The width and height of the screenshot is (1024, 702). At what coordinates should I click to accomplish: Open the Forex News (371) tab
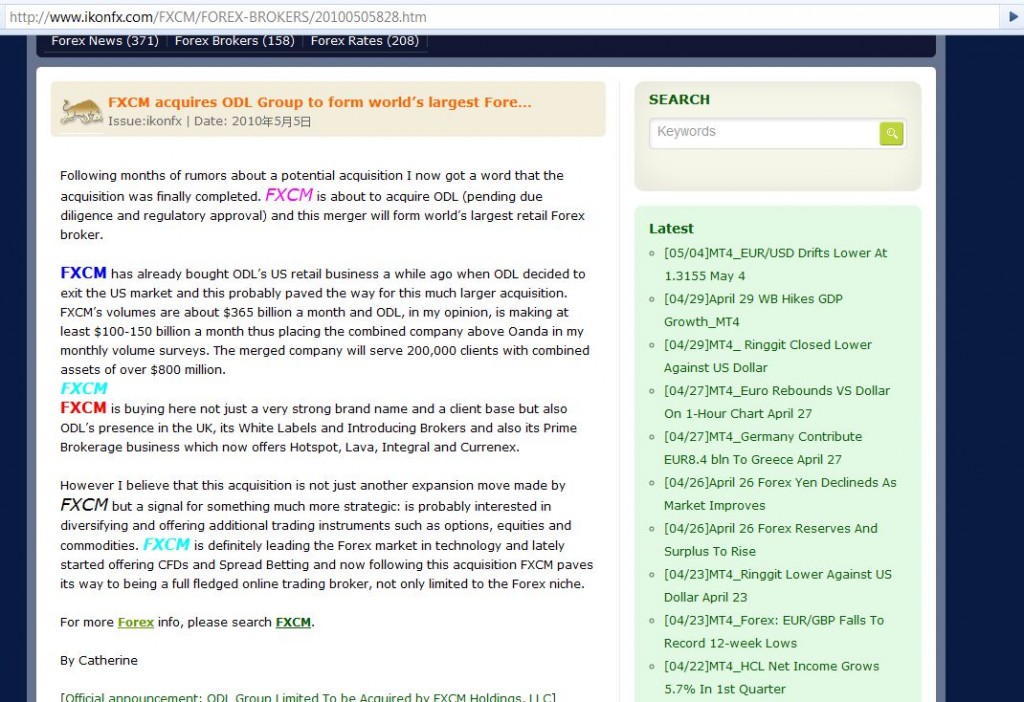click(105, 41)
